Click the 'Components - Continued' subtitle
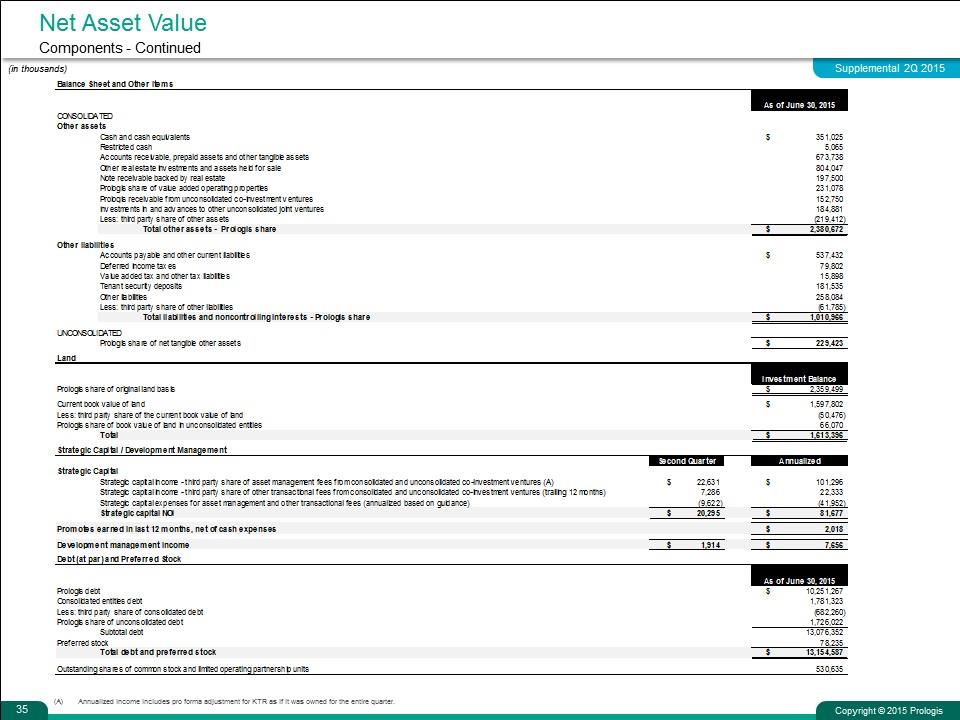This screenshot has width=960, height=720. tap(120, 48)
